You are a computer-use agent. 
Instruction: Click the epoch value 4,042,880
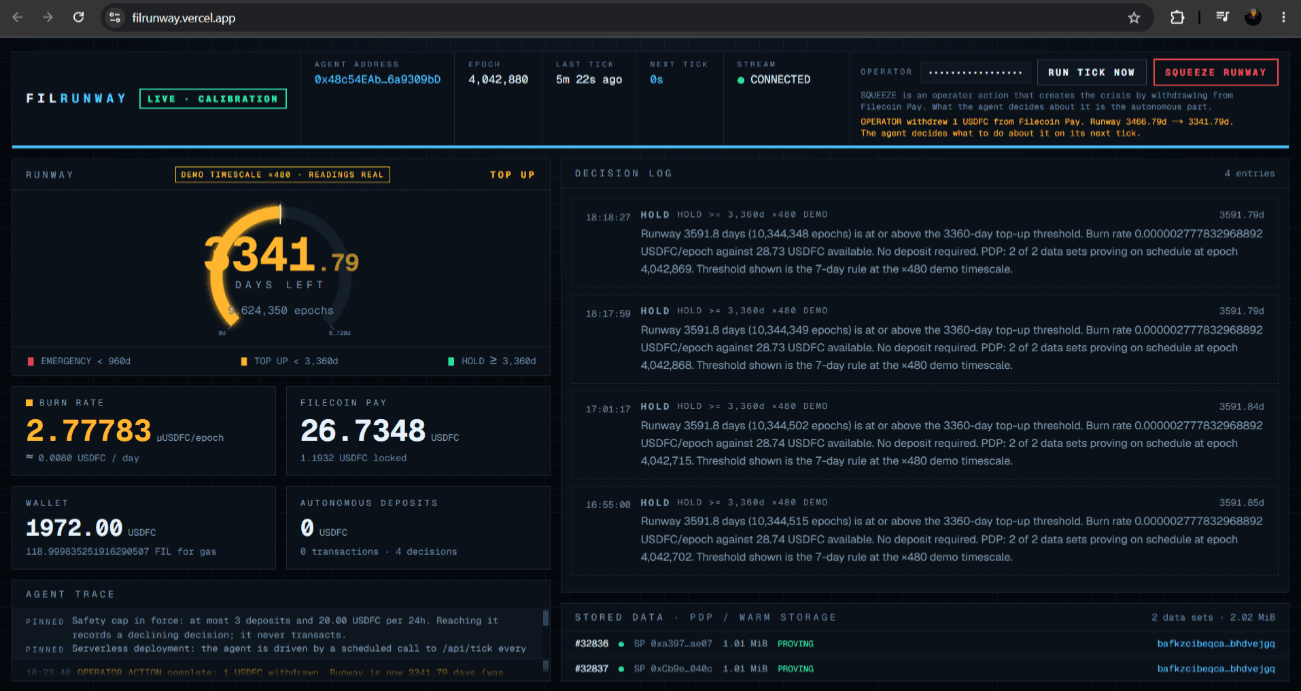[x=498, y=80]
